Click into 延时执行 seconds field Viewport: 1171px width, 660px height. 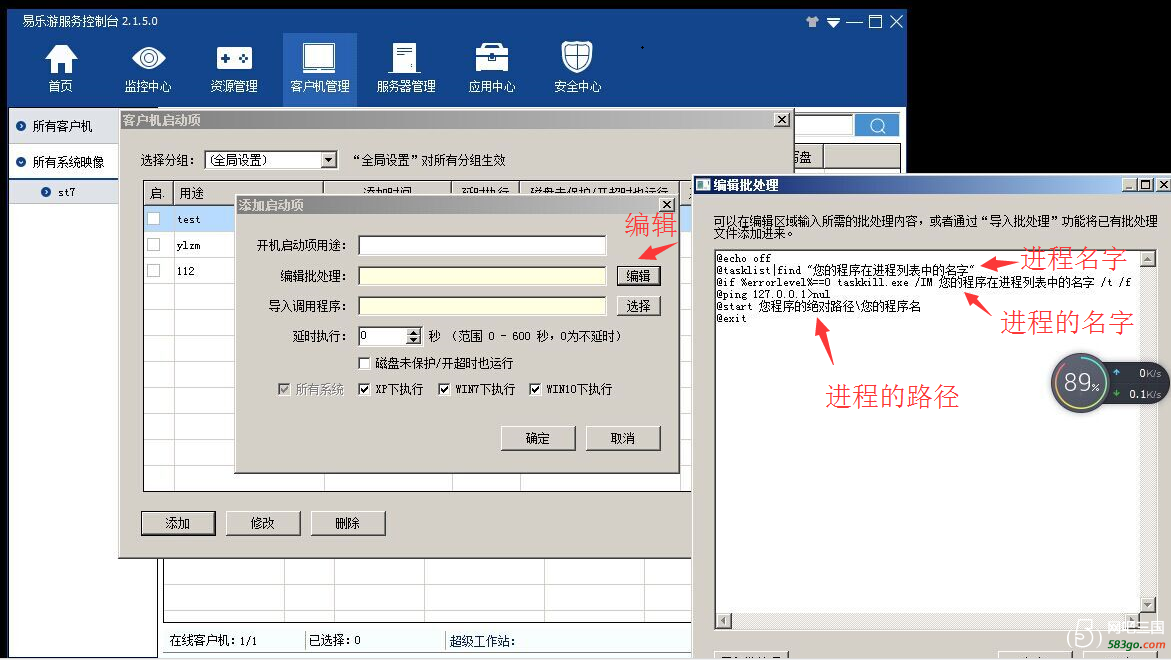pyautogui.click(x=382, y=336)
